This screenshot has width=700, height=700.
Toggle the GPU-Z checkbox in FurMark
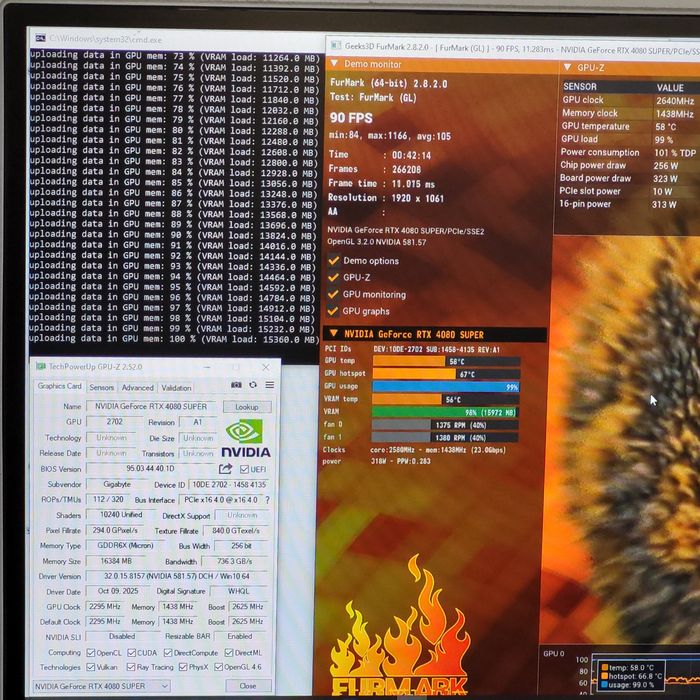(333, 277)
